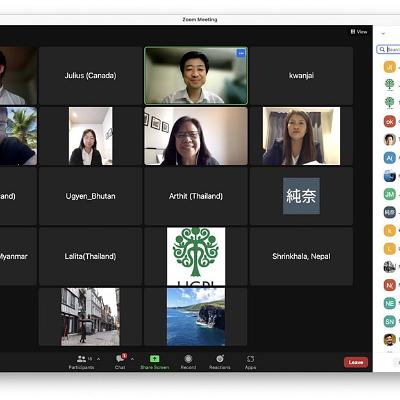Click the red Leave button

point(356,362)
